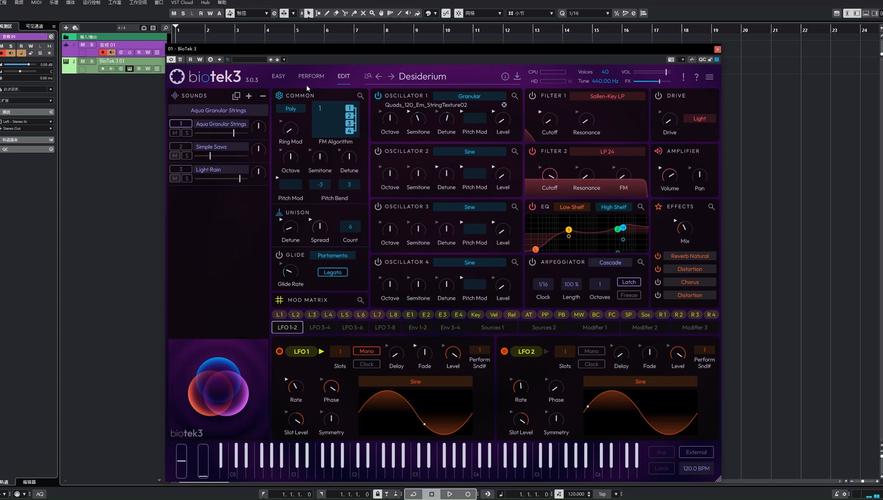Enable the Chorus effect power button
This screenshot has width=883, height=500.
658,282
